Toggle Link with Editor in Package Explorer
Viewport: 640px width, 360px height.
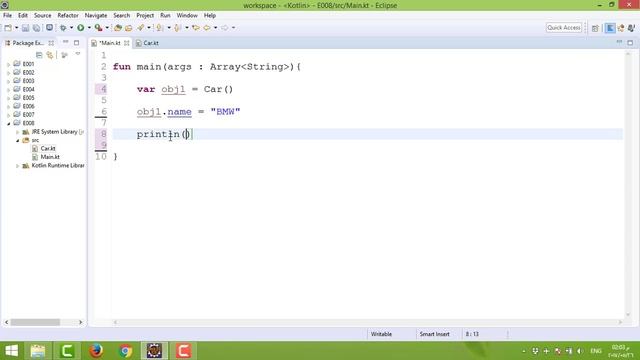point(50,55)
